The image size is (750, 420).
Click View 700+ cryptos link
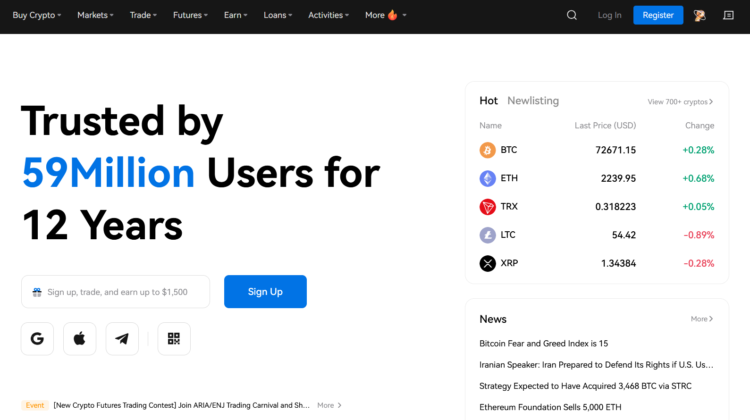tap(680, 102)
